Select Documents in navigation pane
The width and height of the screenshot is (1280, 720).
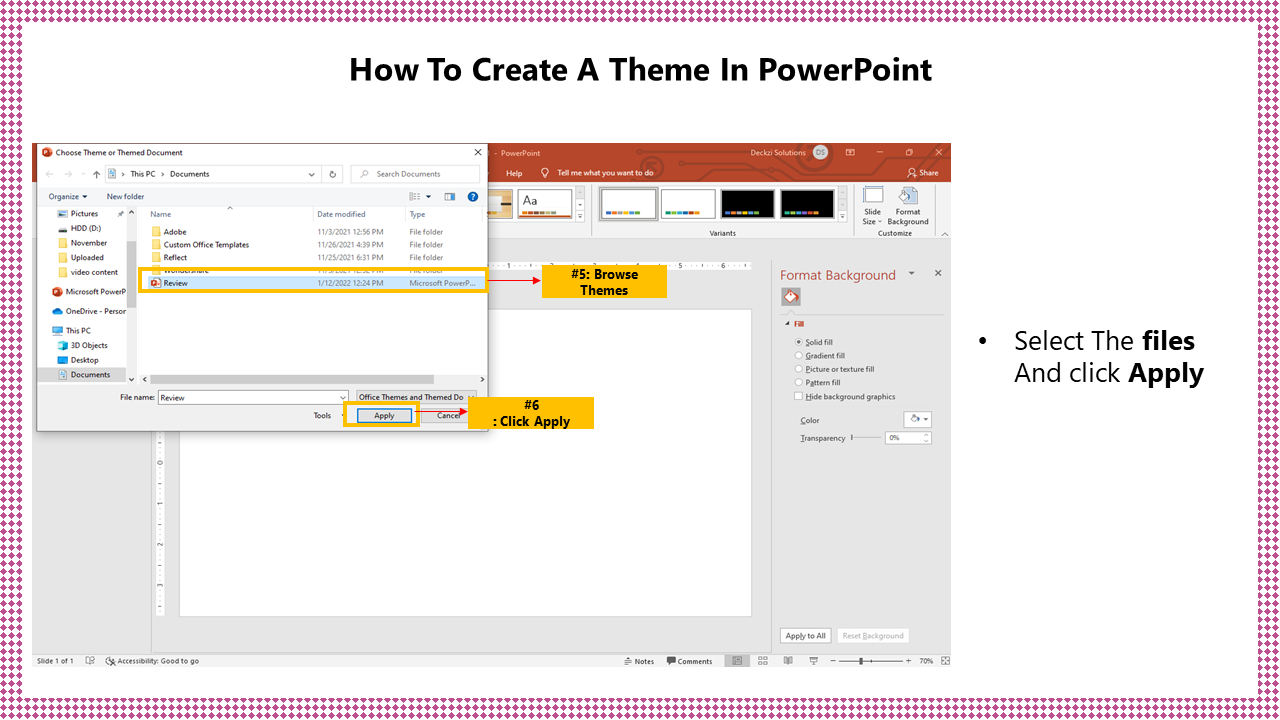(83, 375)
